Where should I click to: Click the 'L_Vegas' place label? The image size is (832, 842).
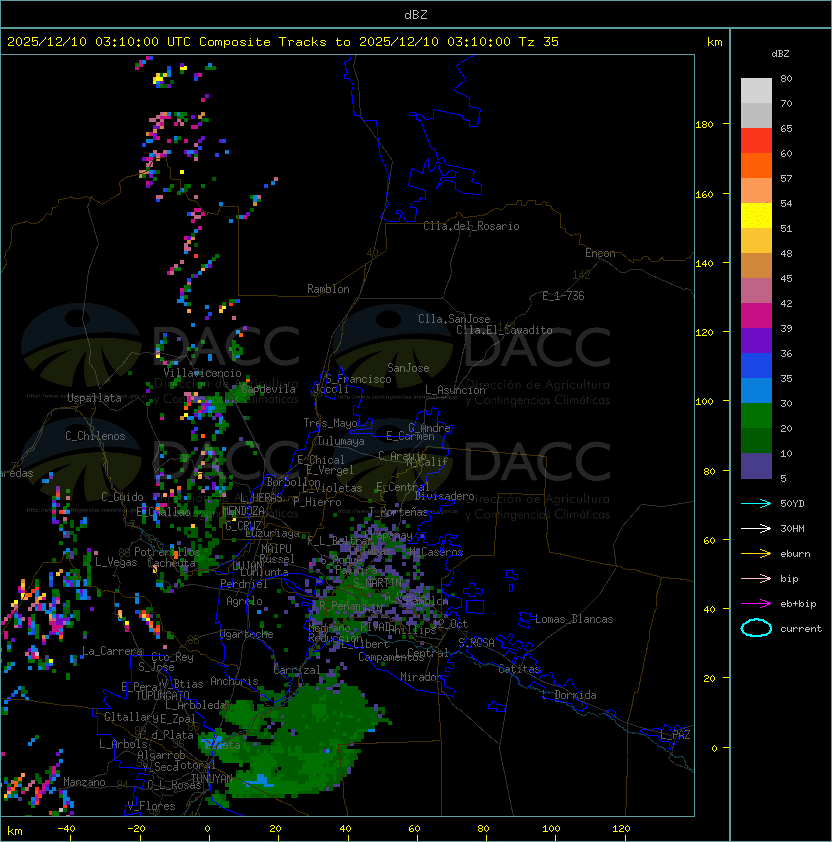tap(116, 562)
